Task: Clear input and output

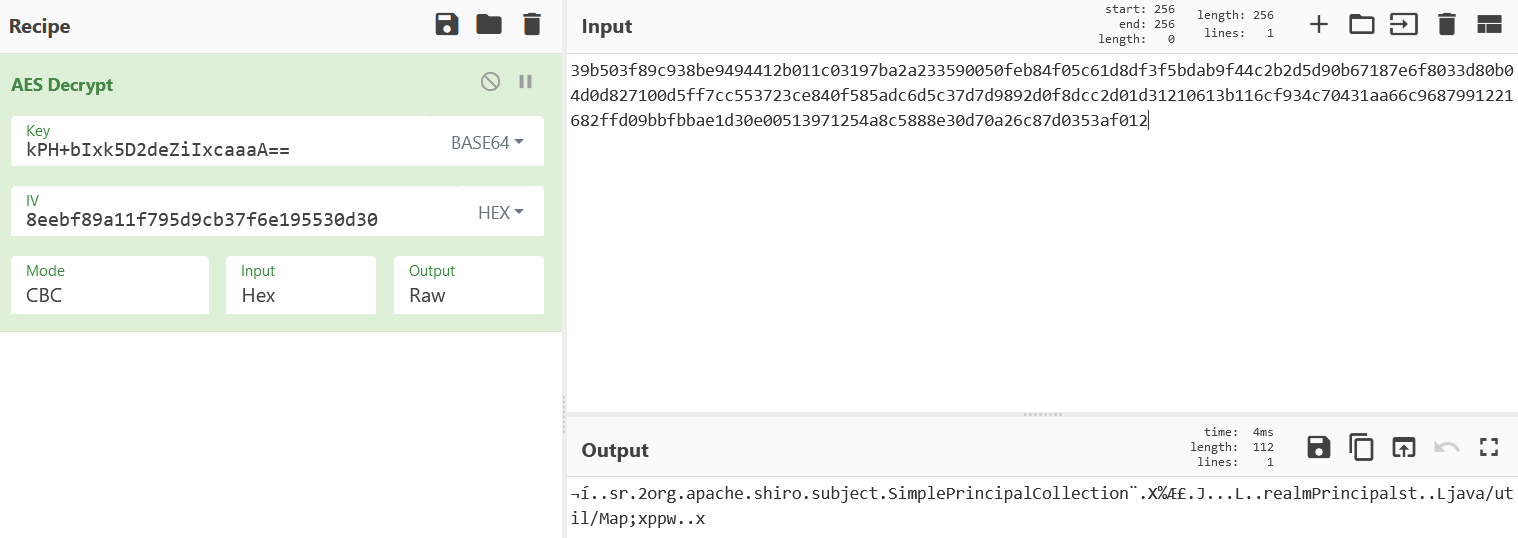Action: coord(1447,25)
